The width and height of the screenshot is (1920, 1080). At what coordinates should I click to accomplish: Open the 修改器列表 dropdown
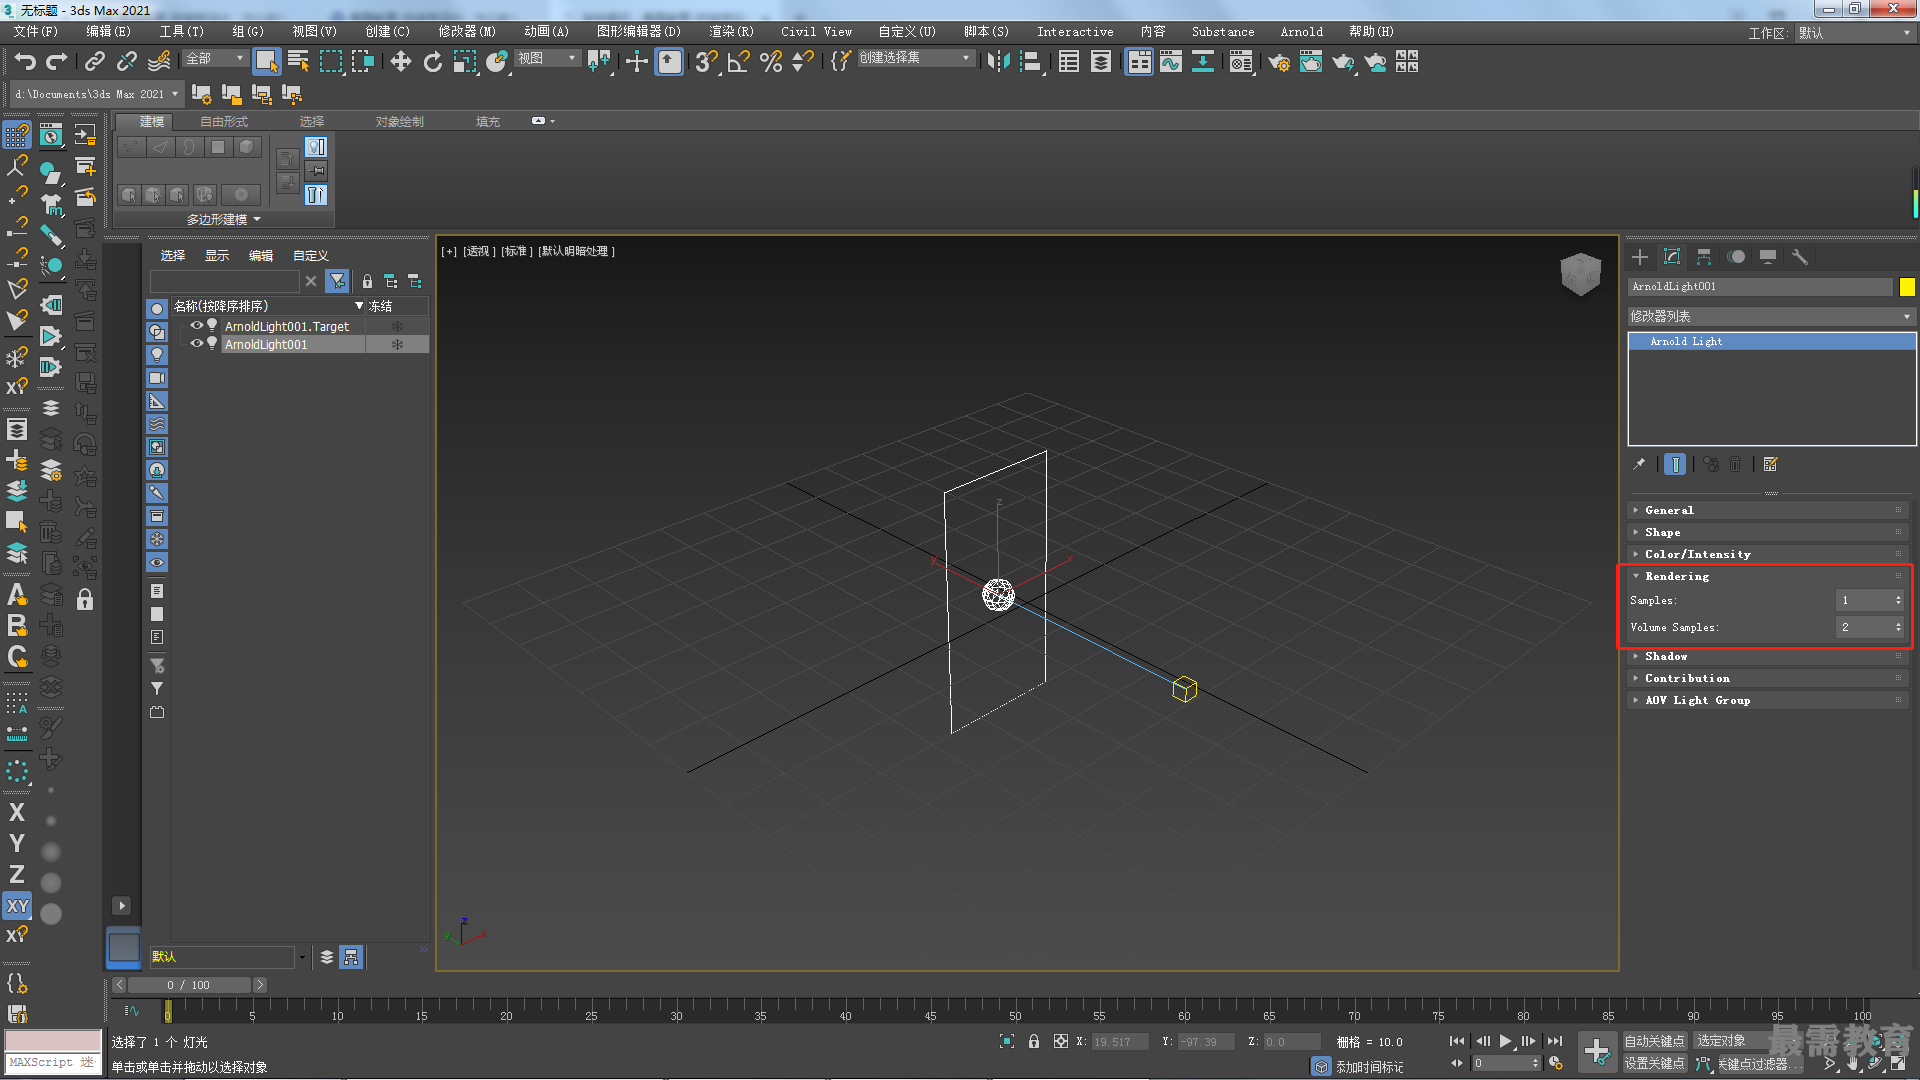click(x=1770, y=316)
